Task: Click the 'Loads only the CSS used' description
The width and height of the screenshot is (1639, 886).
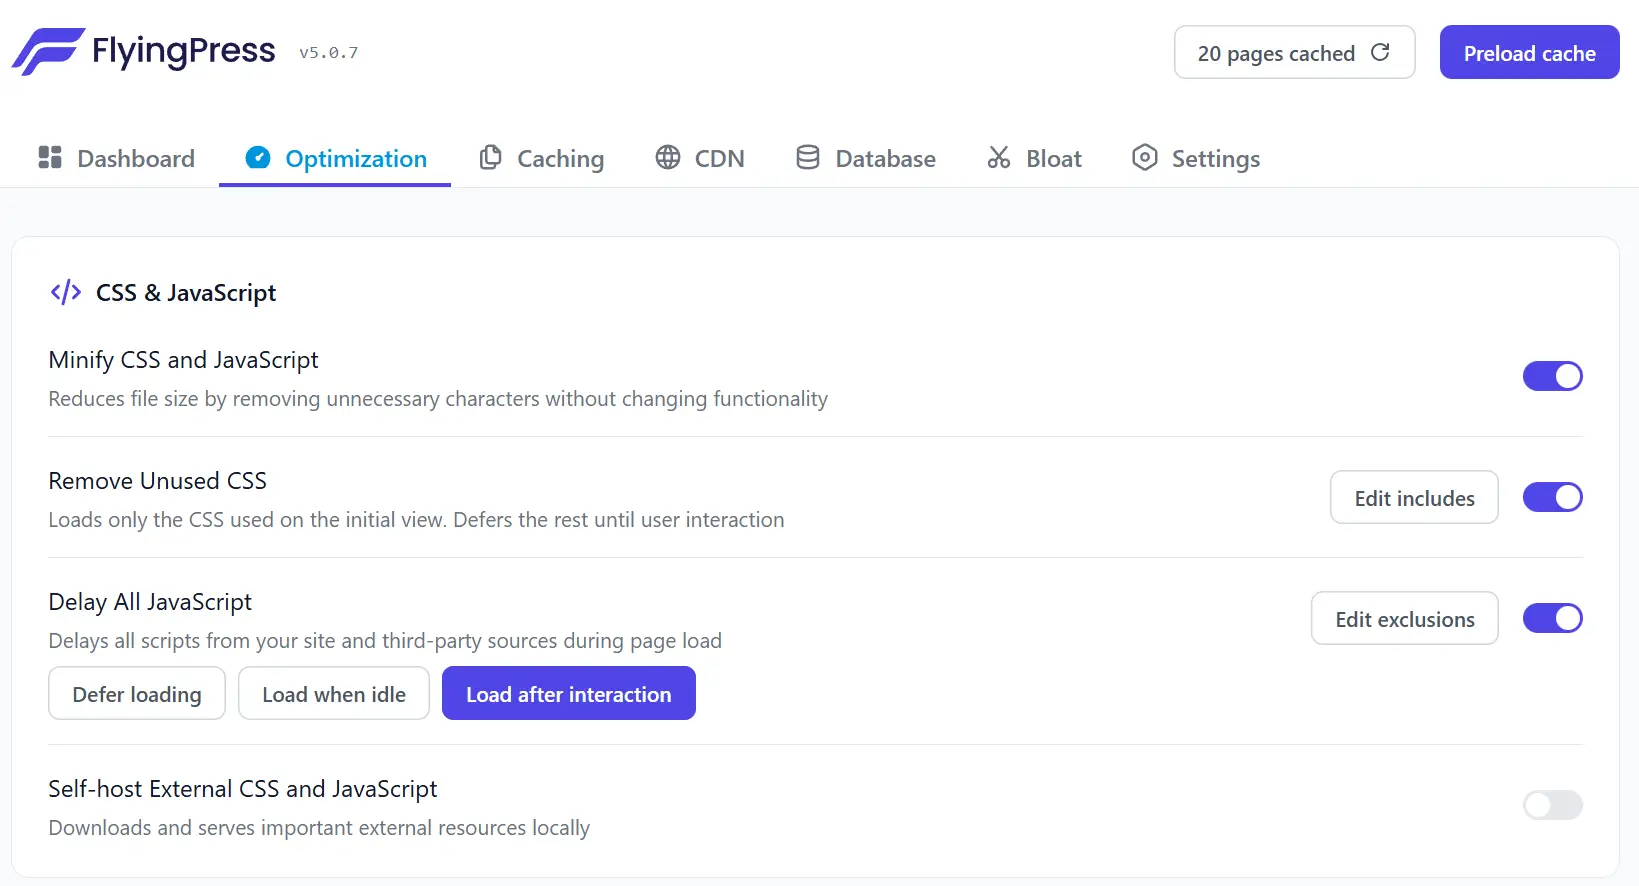Action: (416, 520)
